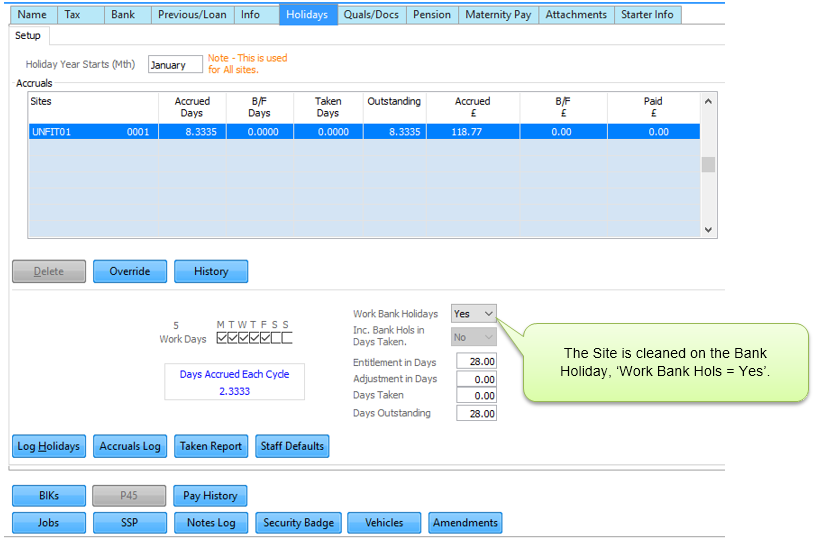Viewport: 814px width, 539px height.
Task: Open the Taken Report
Action: (x=211, y=446)
